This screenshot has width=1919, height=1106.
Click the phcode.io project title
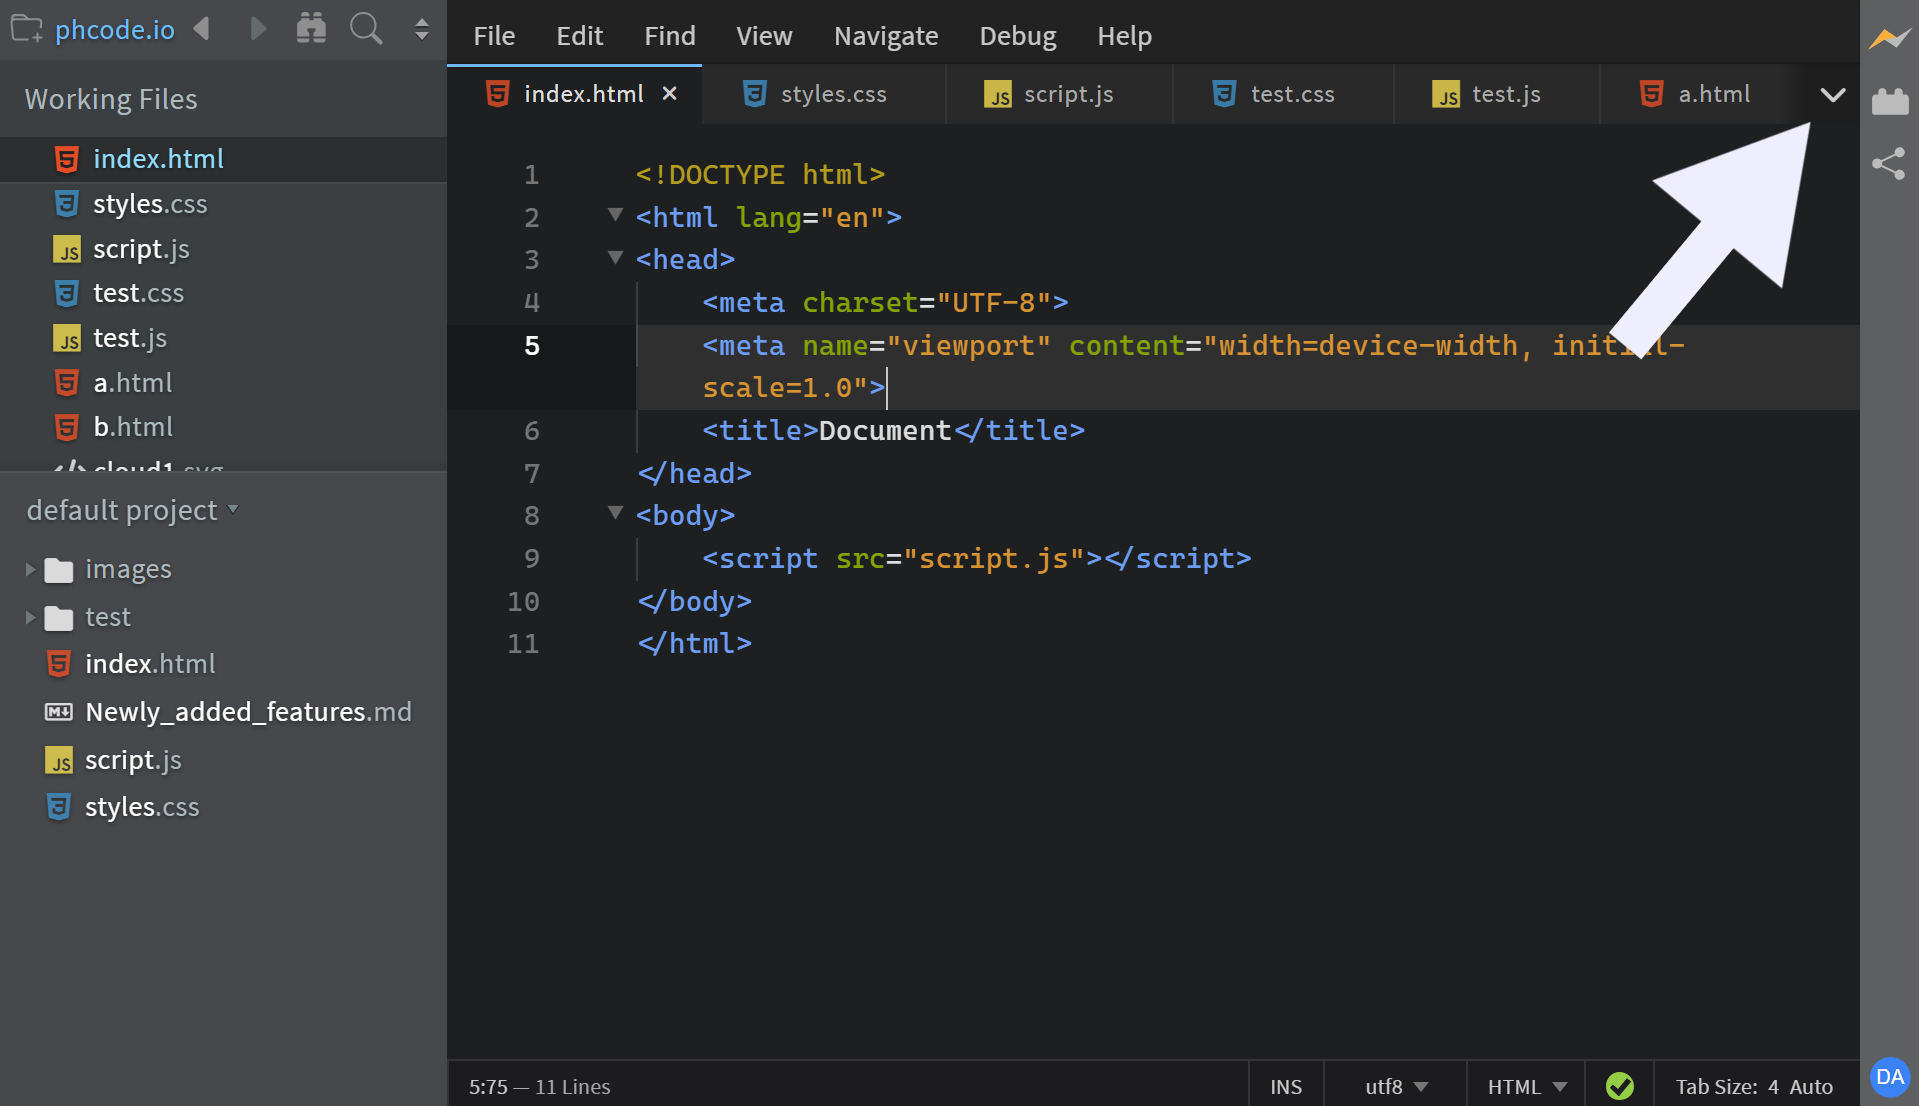pos(115,29)
